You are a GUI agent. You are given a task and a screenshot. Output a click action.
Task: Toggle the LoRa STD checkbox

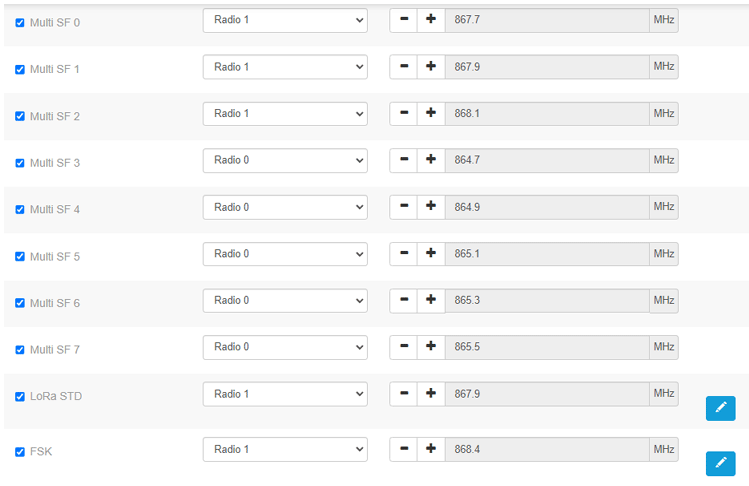tap(20, 397)
